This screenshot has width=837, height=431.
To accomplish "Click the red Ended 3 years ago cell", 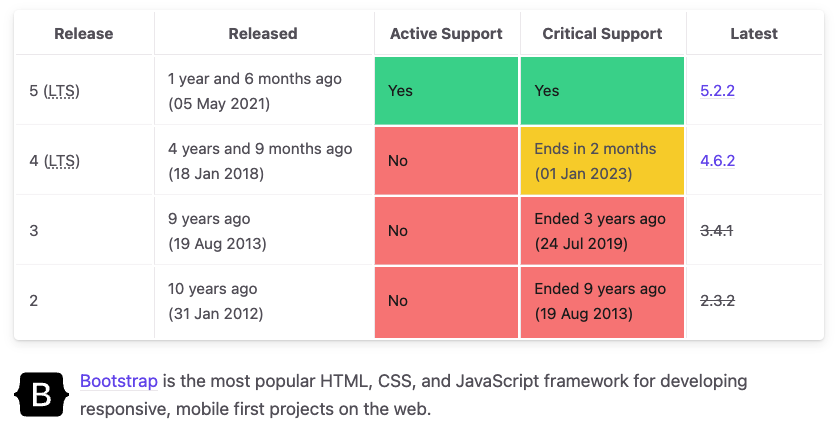I will click(602, 230).
